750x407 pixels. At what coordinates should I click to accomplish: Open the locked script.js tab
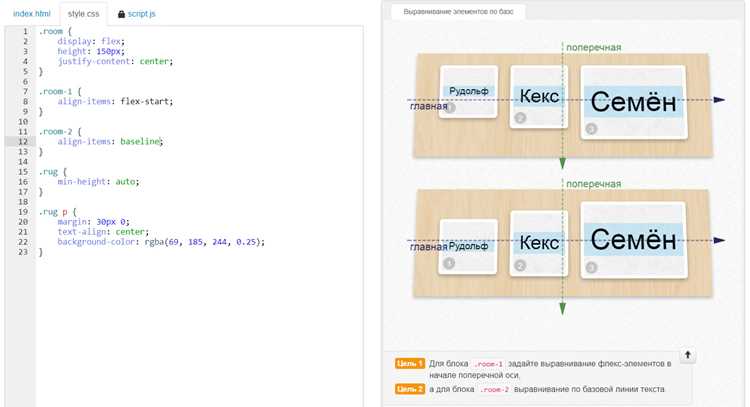[x=142, y=14]
